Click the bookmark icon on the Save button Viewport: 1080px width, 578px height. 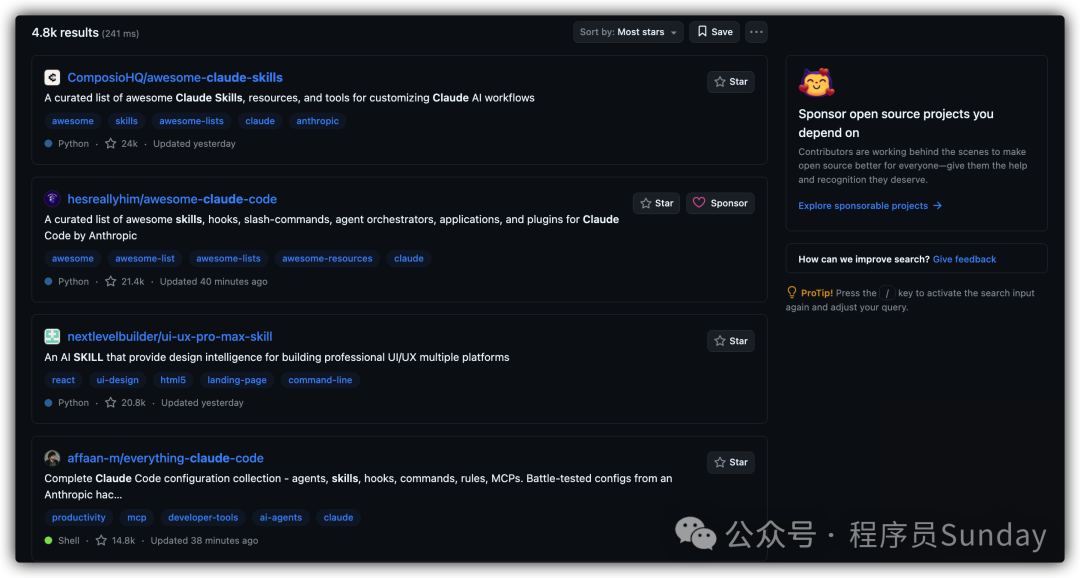click(x=701, y=31)
